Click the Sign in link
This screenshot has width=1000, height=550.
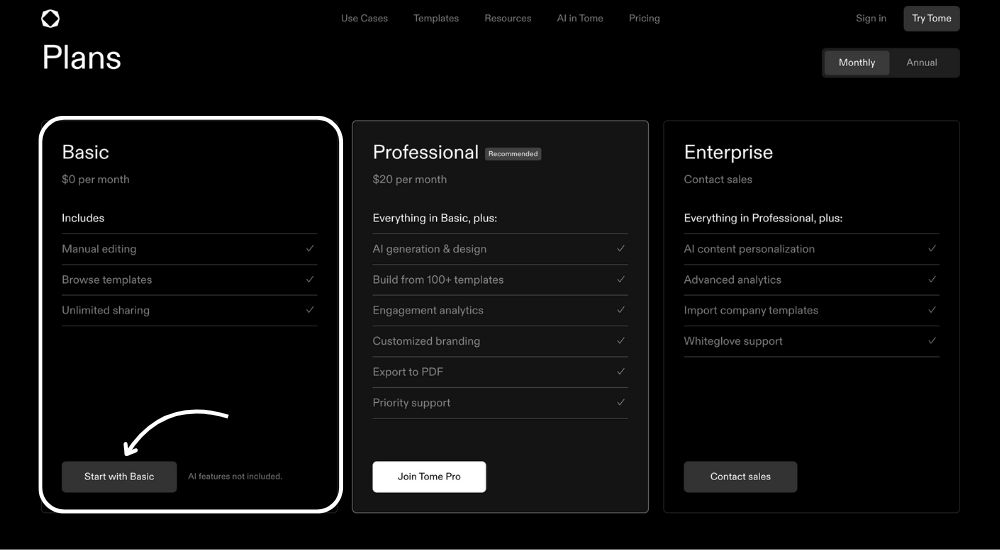tap(871, 18)
